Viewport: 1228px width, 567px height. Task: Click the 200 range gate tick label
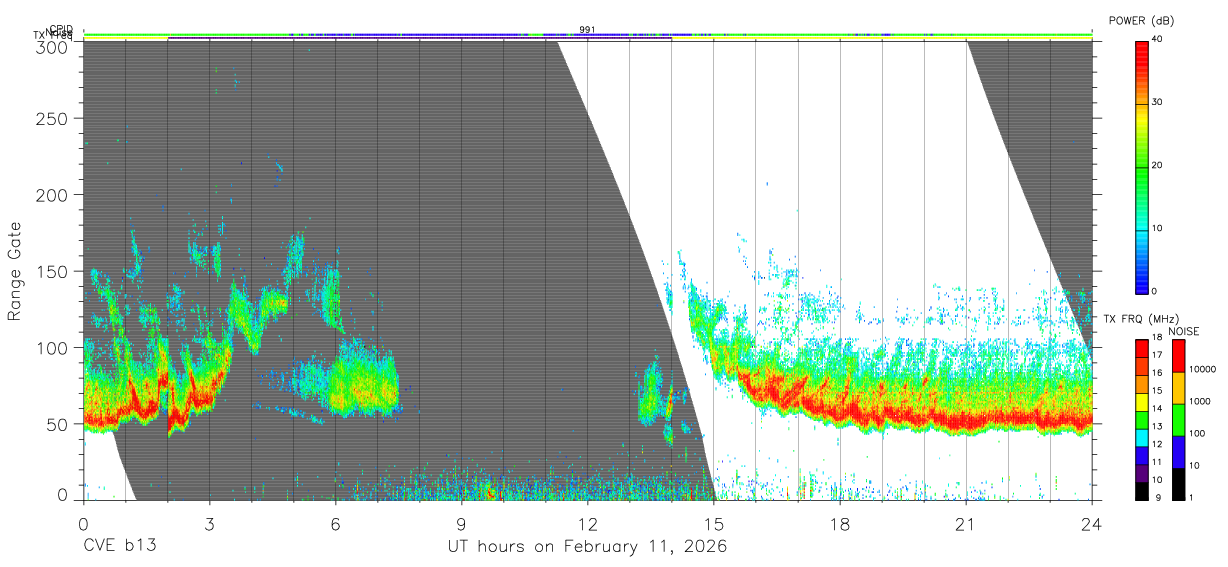(x=52, y=194)
